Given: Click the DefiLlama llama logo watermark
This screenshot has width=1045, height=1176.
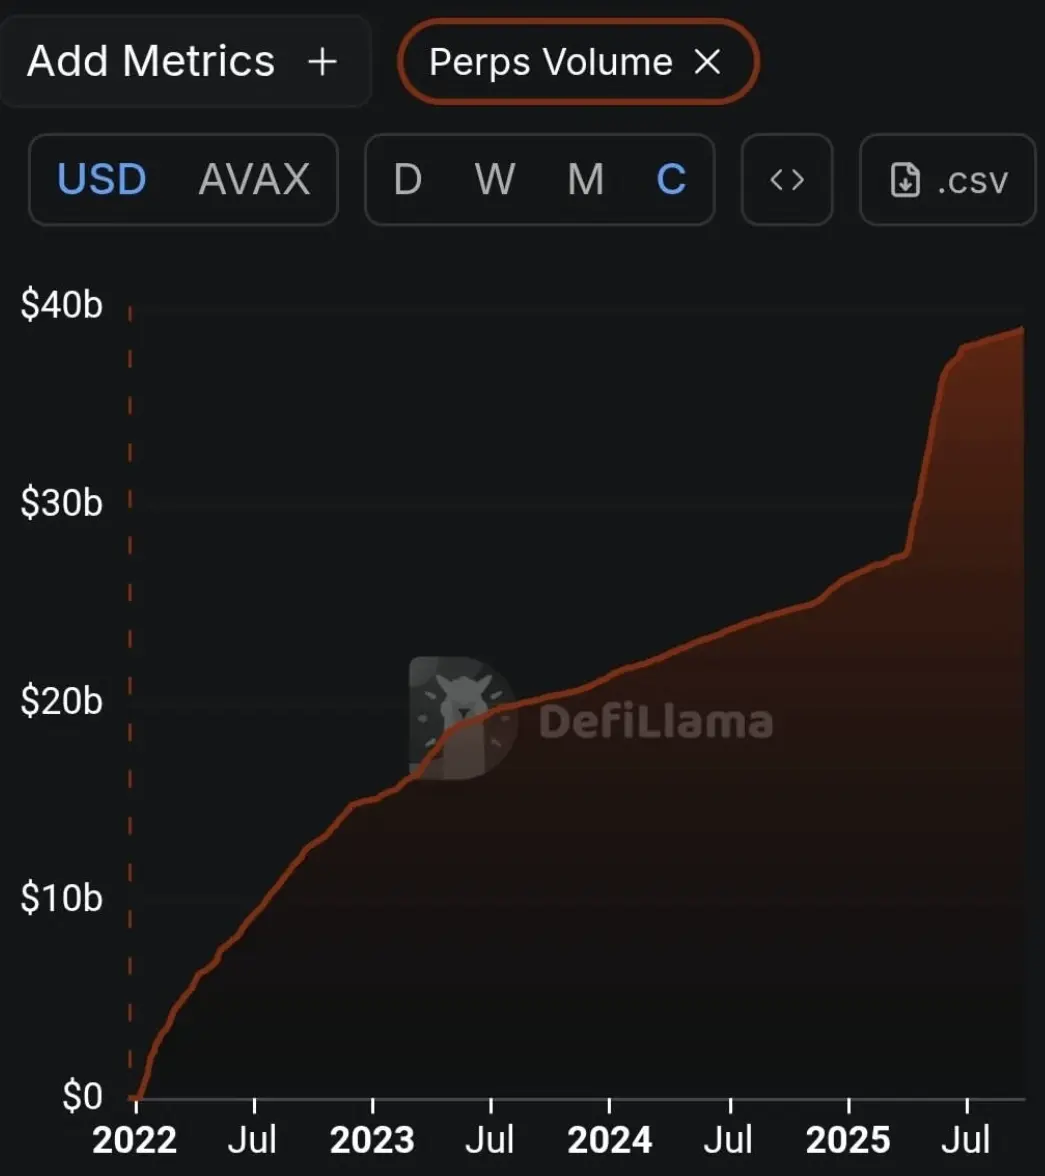Looking at the screenshot, I should (x=462, y=718).
